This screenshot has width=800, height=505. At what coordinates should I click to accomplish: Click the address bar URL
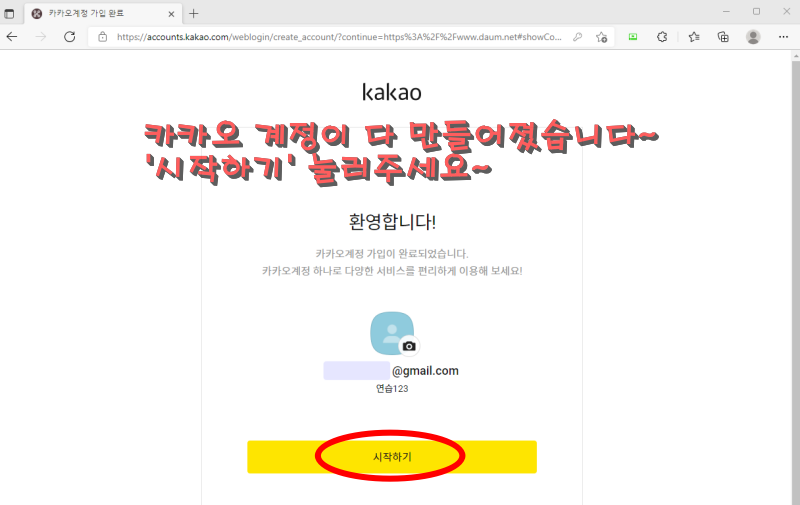pos(339,37)
